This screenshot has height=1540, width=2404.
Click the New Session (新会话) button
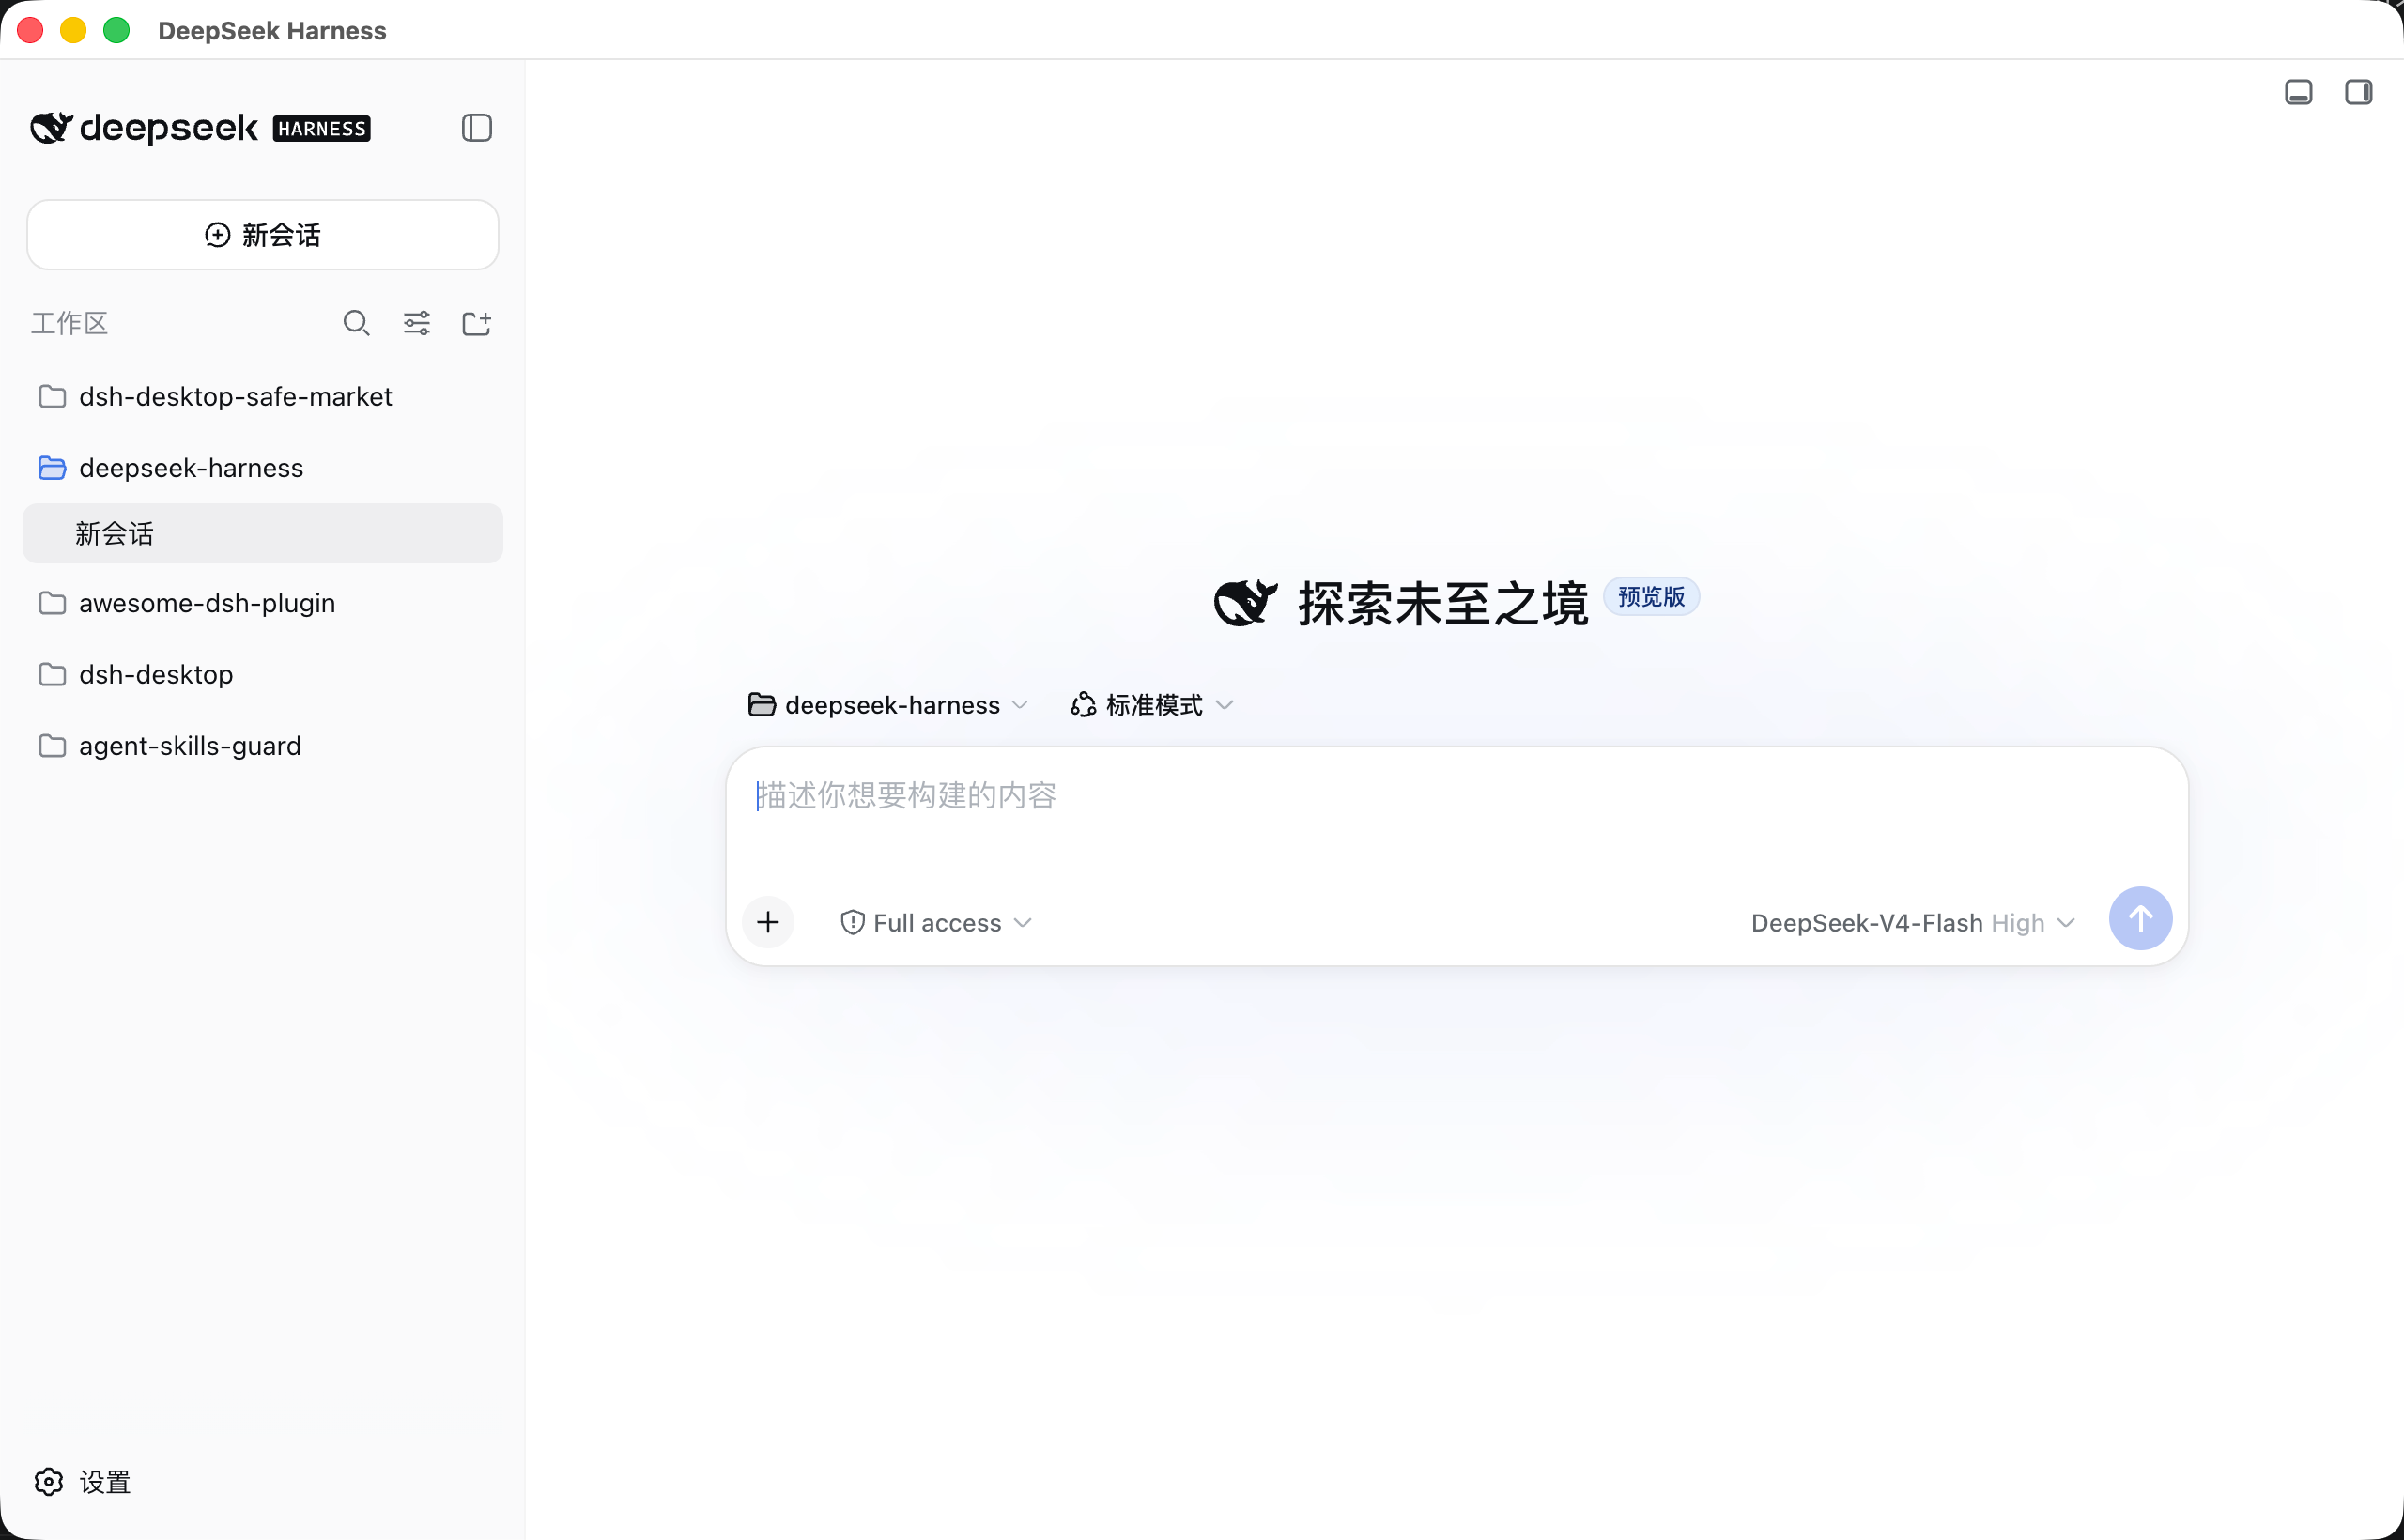click(262, 235)
